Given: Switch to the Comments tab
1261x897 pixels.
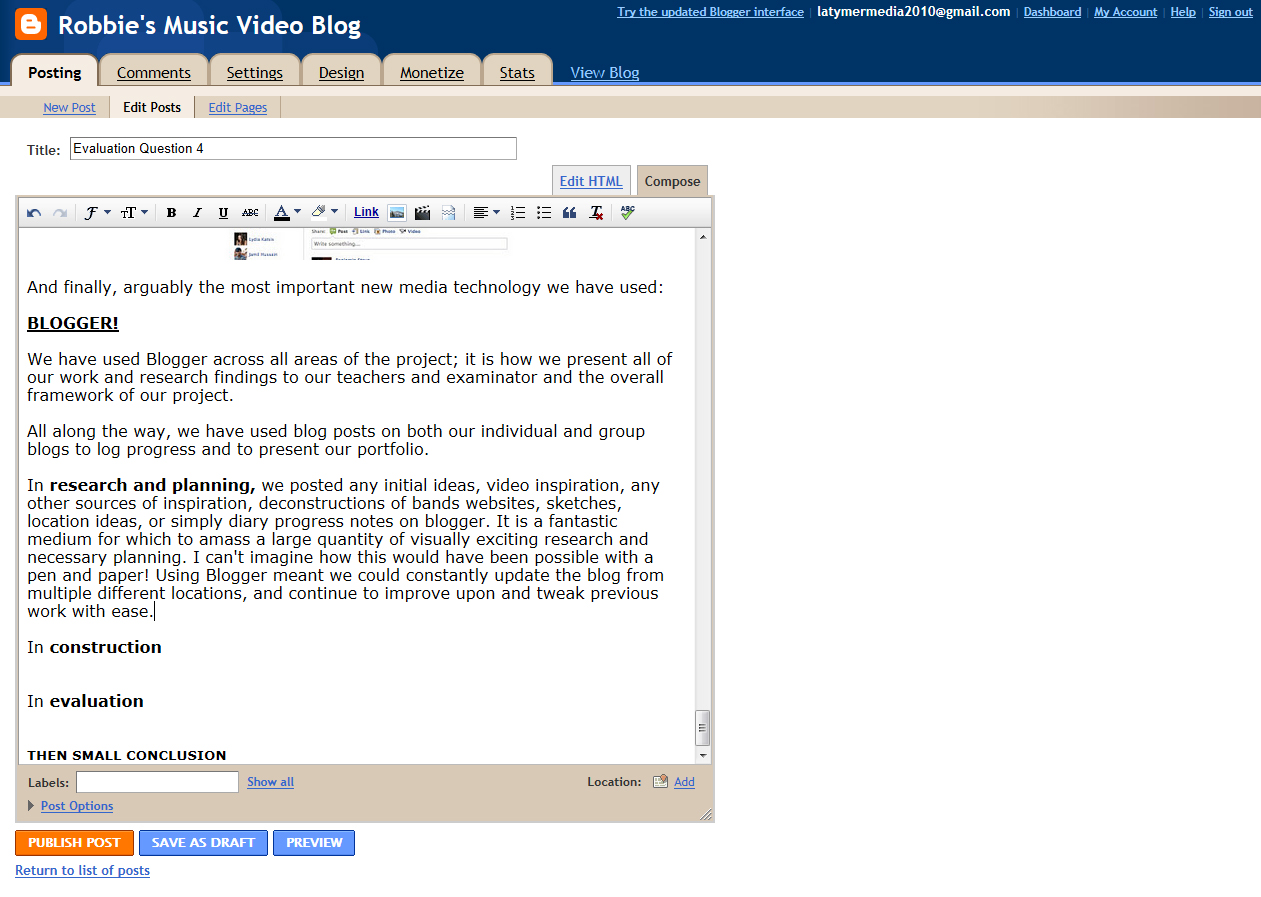Looking at the screenshot, I should [x=154, y=72].
